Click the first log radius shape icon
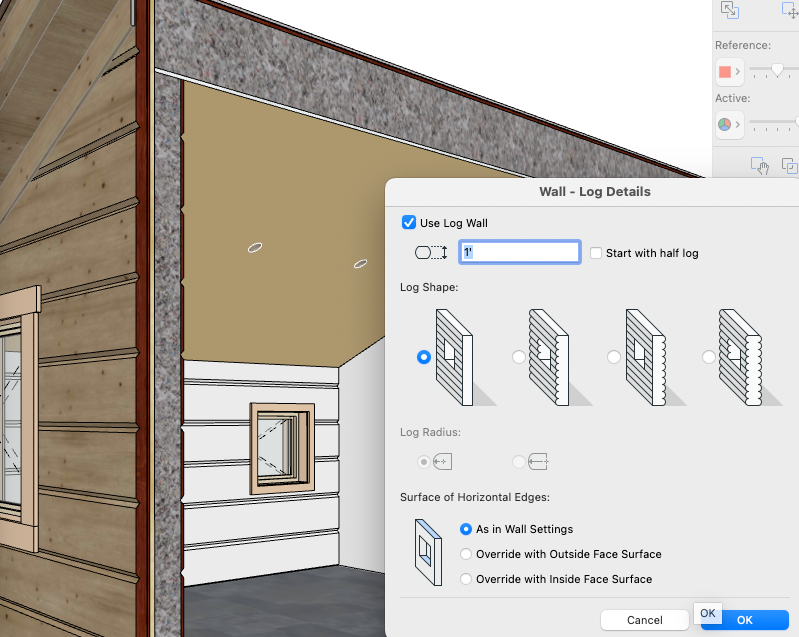This screenshot has width=799, height=637. coord(442,462)
